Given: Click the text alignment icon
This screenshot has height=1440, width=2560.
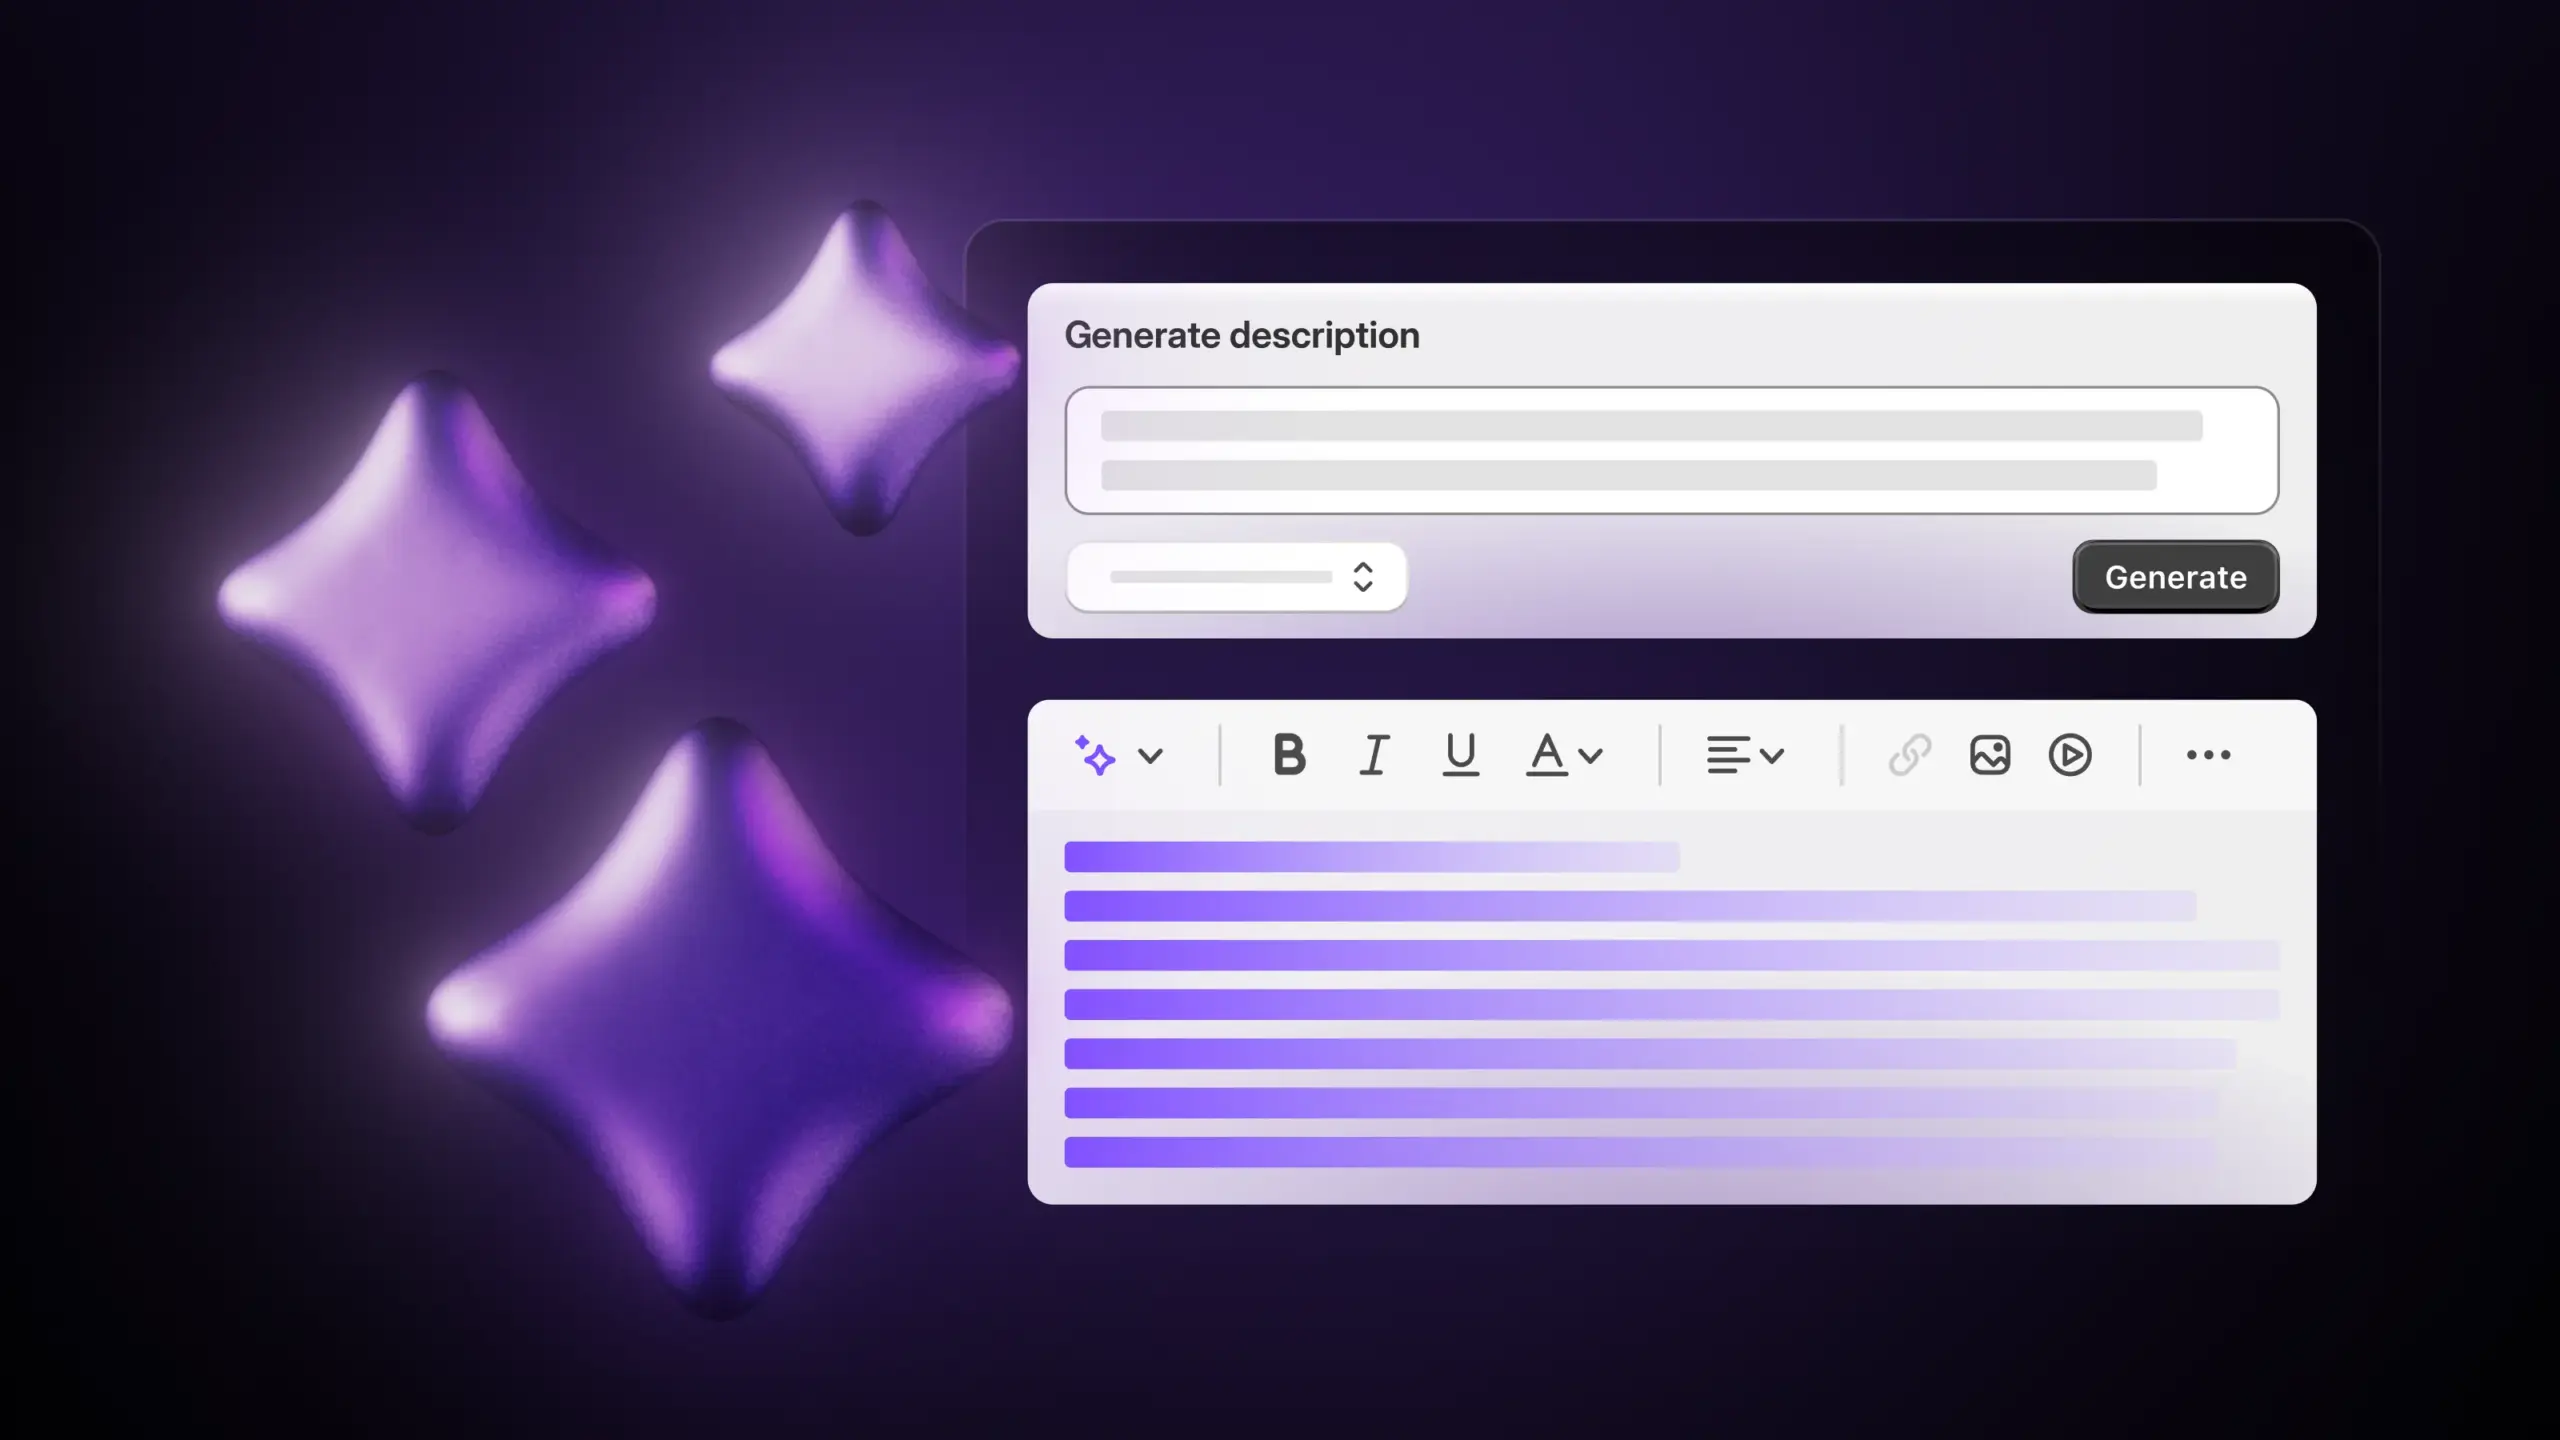Looking at the screenshot, I should coord(1728,755).
